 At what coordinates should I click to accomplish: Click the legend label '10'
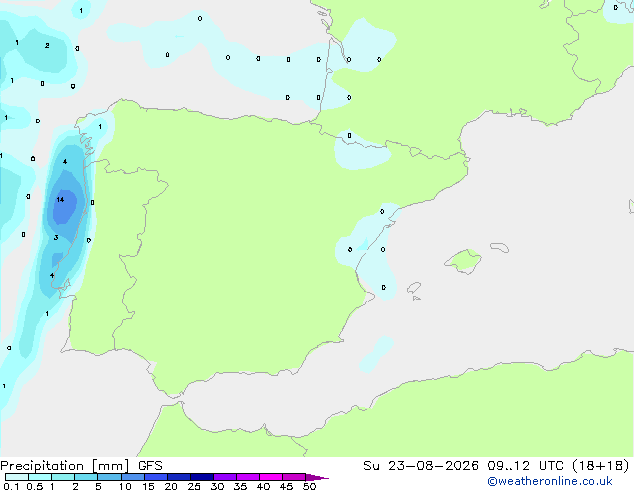pos(125,486)
